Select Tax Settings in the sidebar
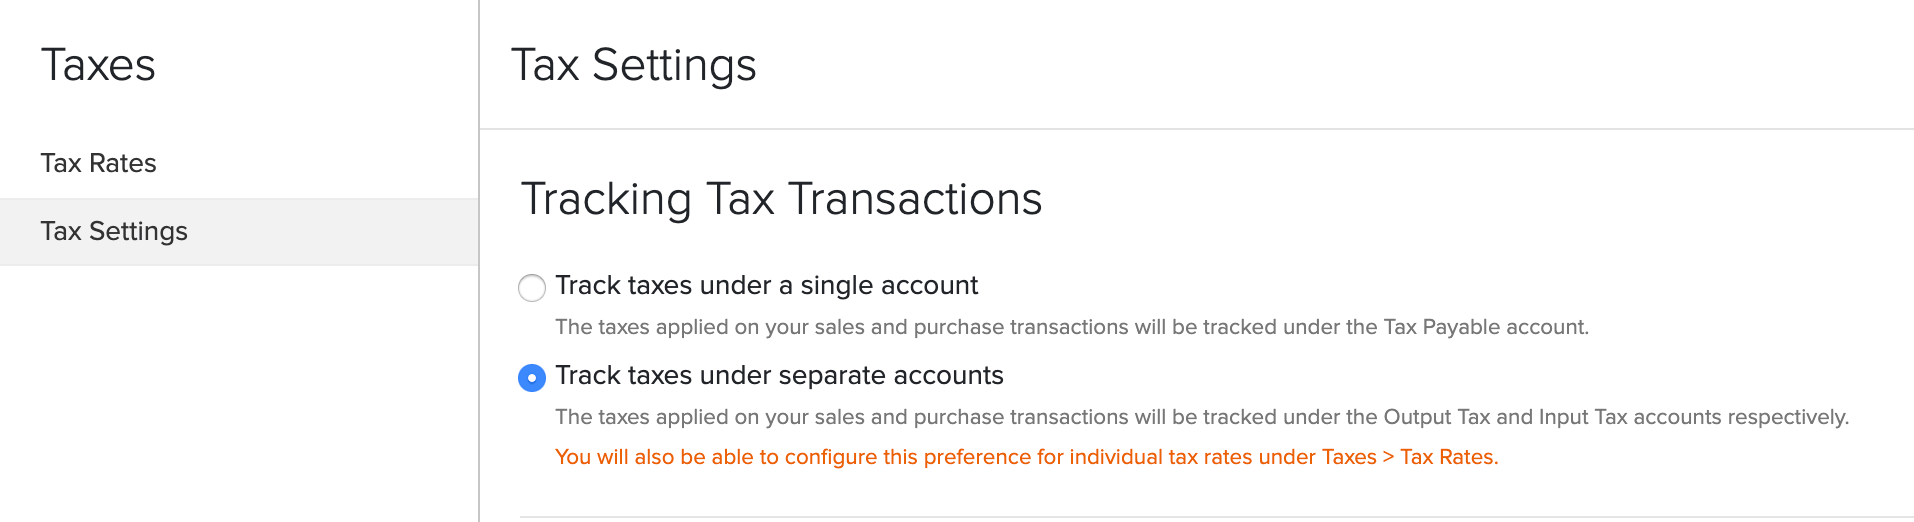 [x=114, y=231]
